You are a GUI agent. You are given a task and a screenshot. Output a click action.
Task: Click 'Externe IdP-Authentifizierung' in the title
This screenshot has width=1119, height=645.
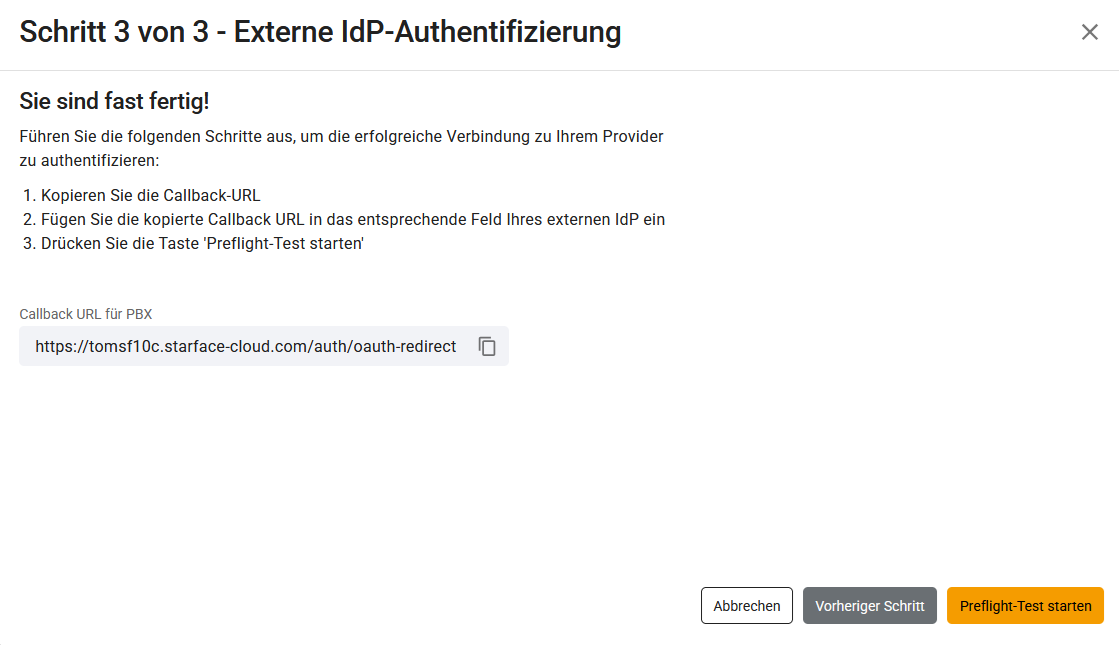point(427,32)
